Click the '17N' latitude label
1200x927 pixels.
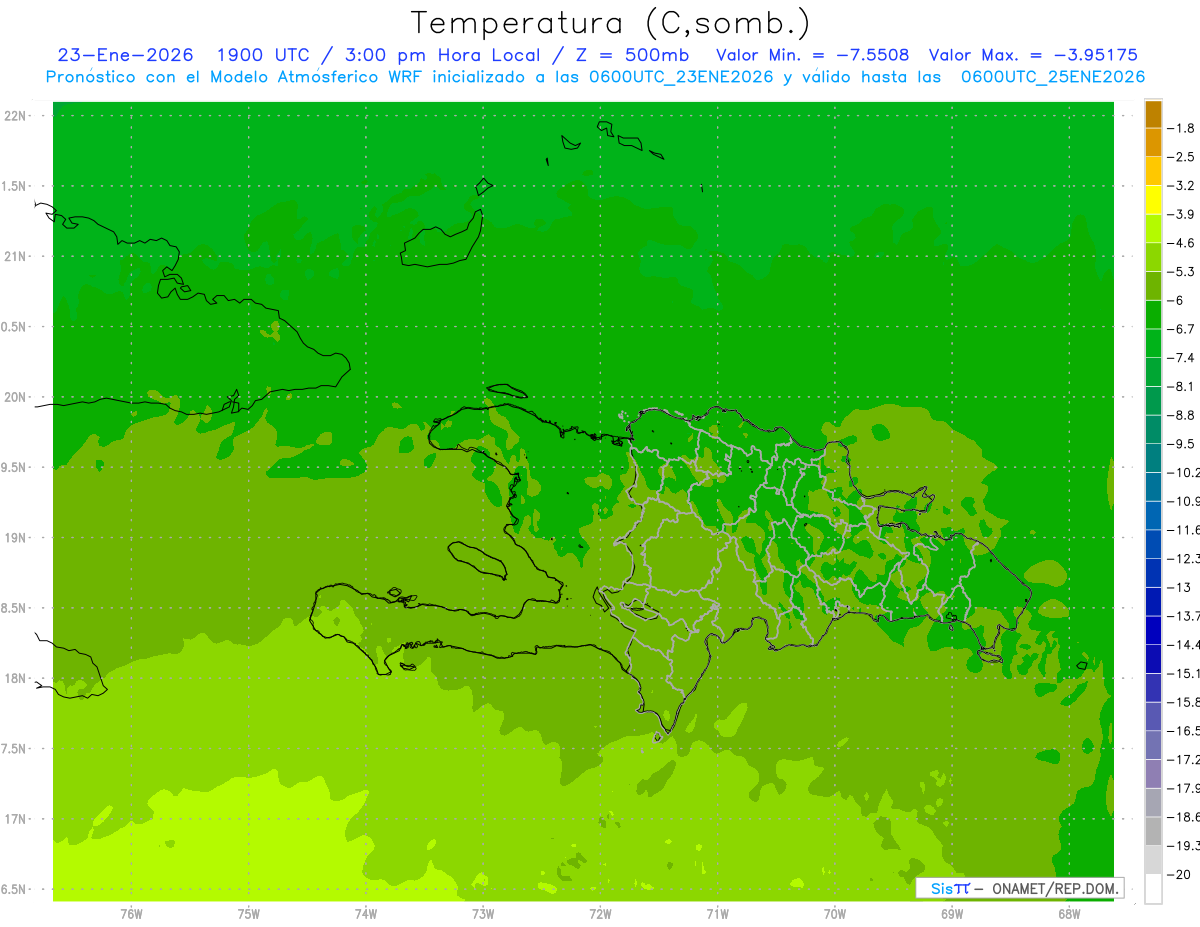16,819
